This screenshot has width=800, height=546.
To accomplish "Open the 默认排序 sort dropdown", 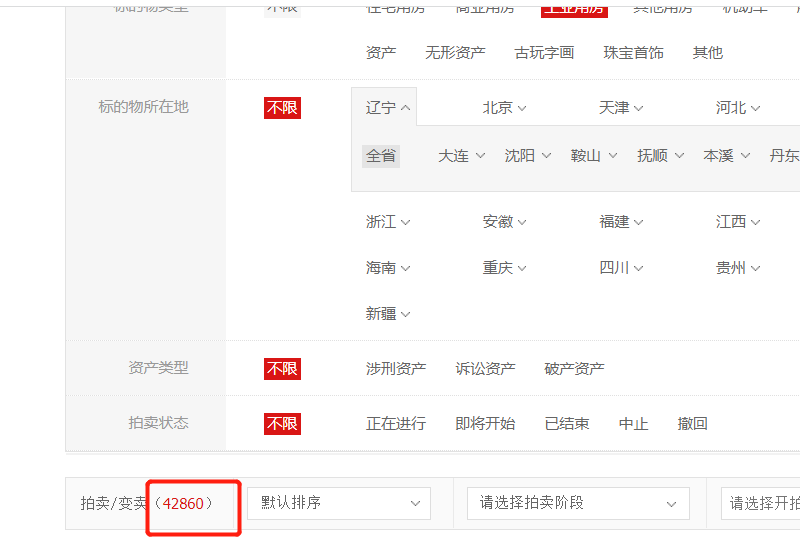I will point(339,503).
